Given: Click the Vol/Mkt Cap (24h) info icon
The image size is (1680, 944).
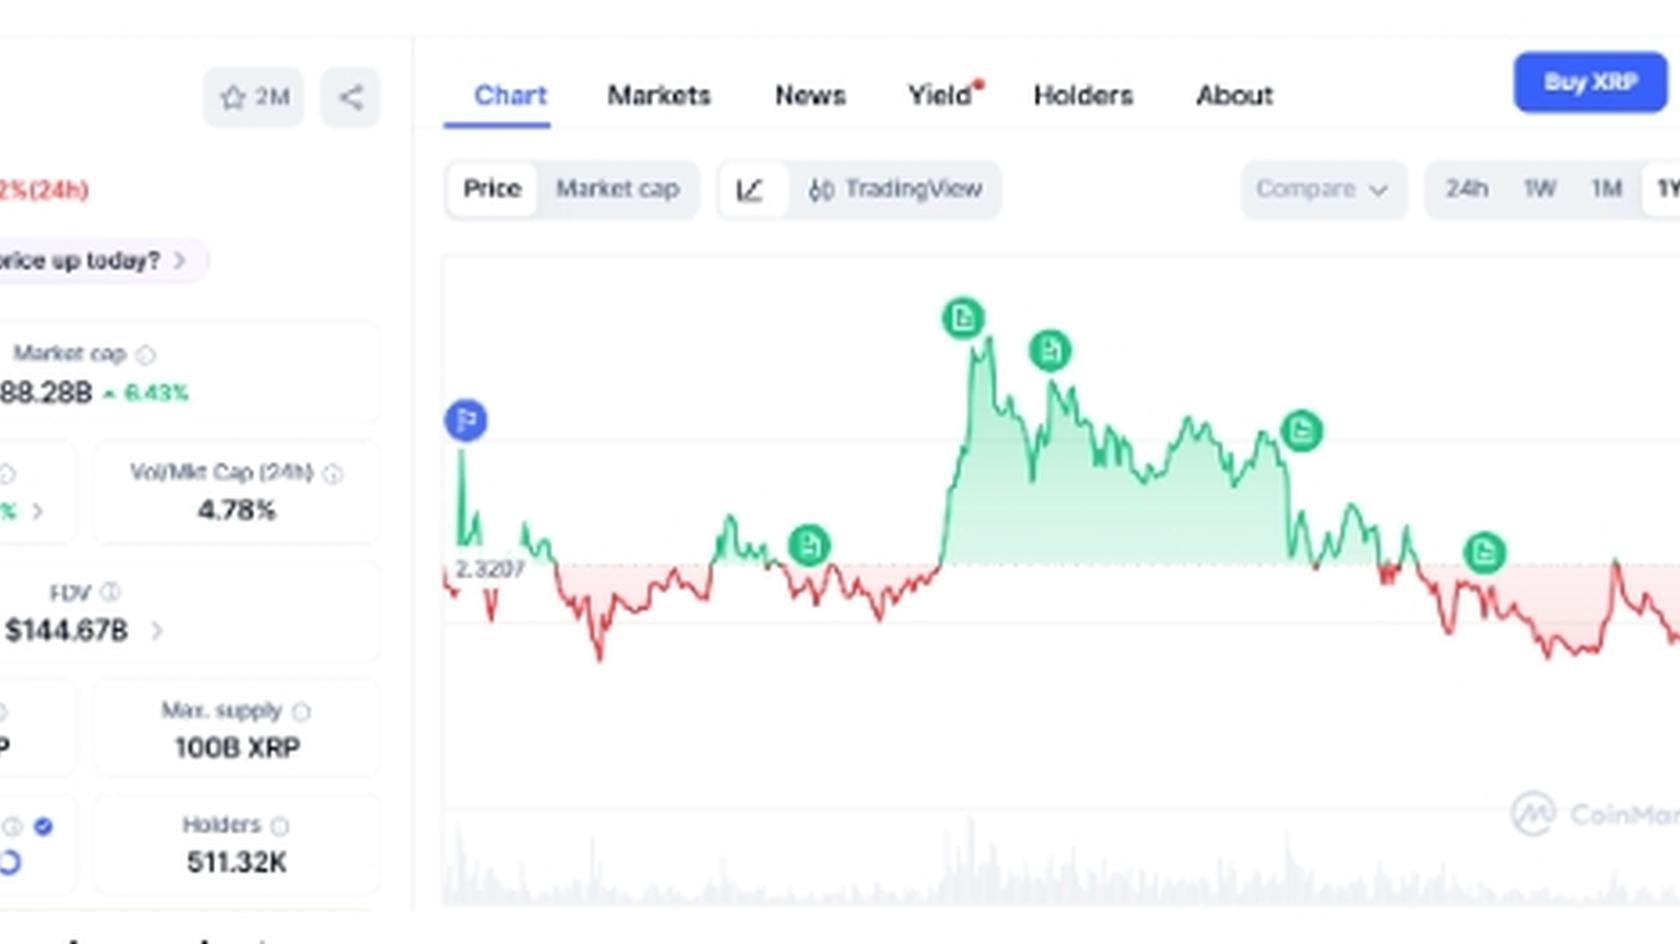Looking at the screenshot, I should [333, 474].
